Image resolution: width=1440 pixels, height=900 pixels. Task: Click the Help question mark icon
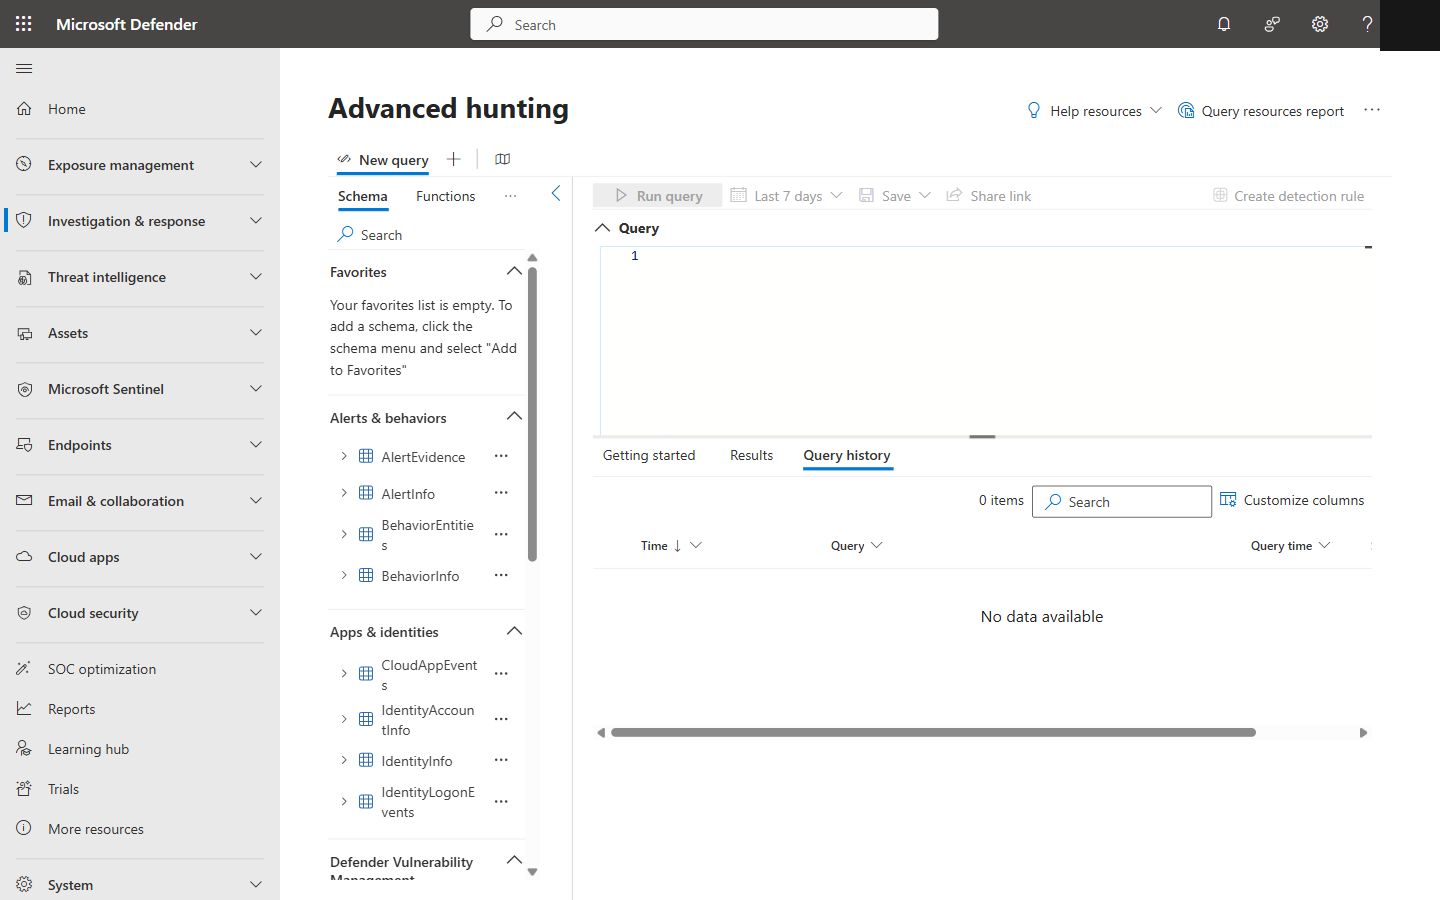tap(1367, 23)
